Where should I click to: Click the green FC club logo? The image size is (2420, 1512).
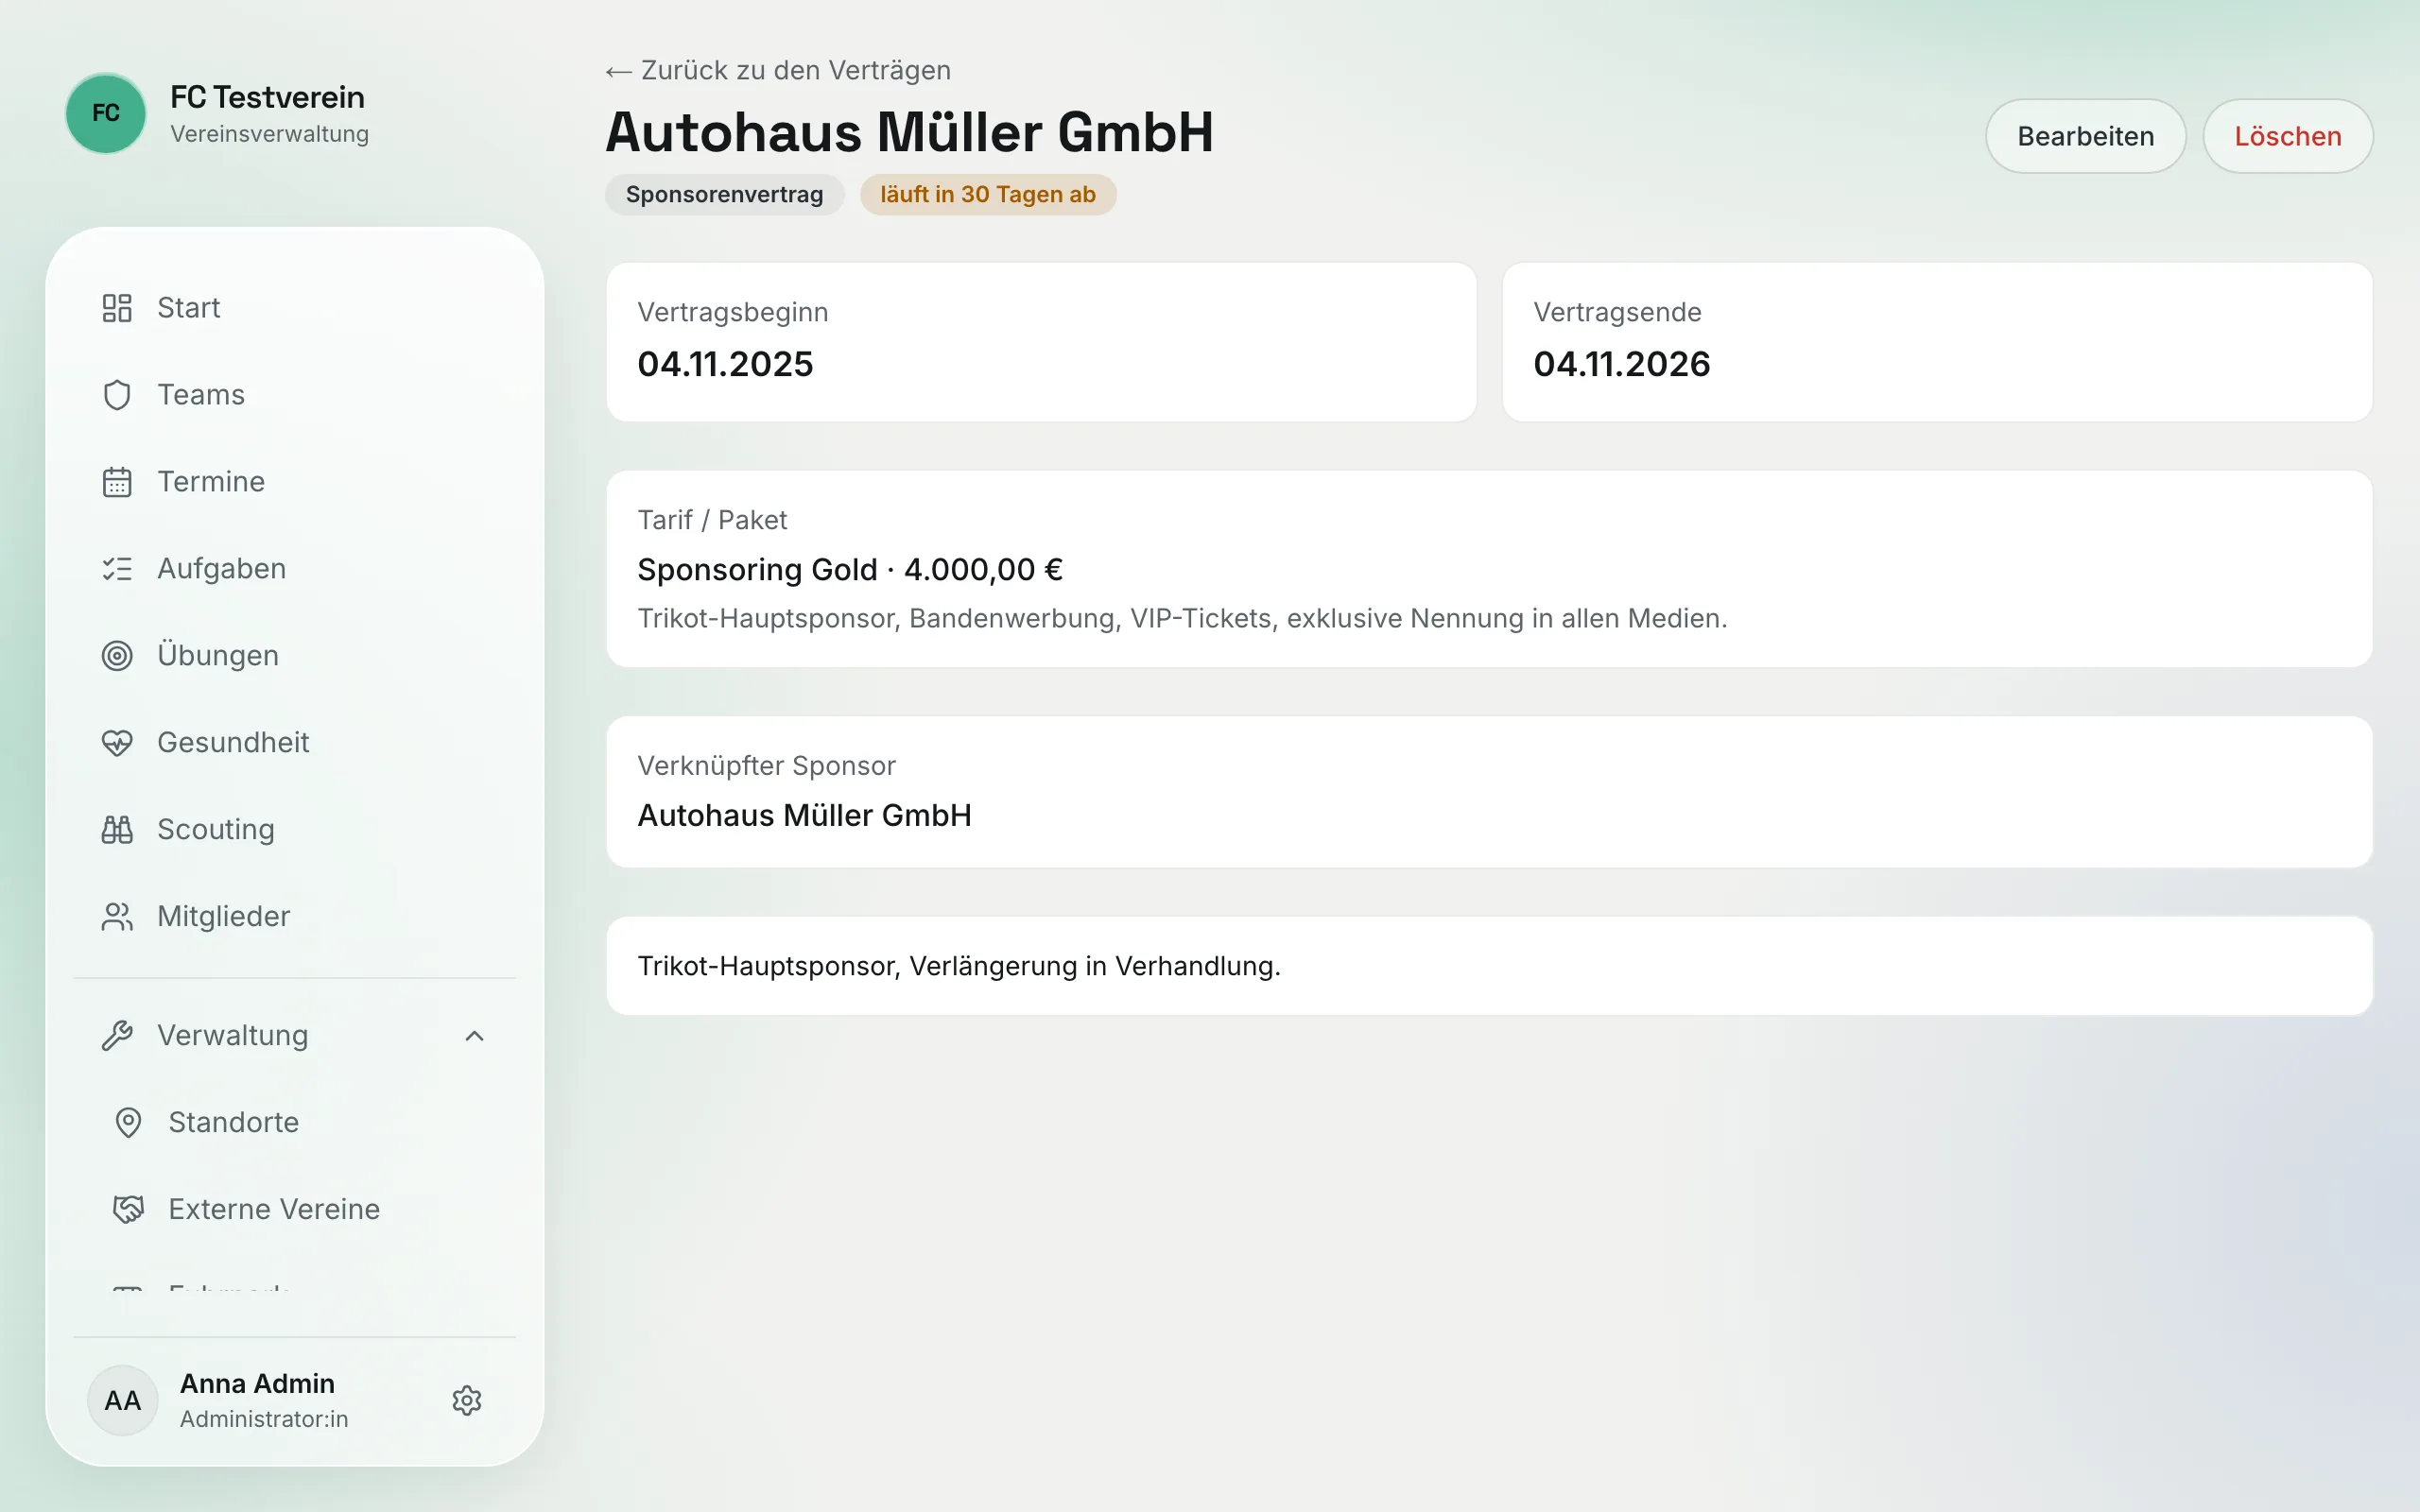pos(106,113)
